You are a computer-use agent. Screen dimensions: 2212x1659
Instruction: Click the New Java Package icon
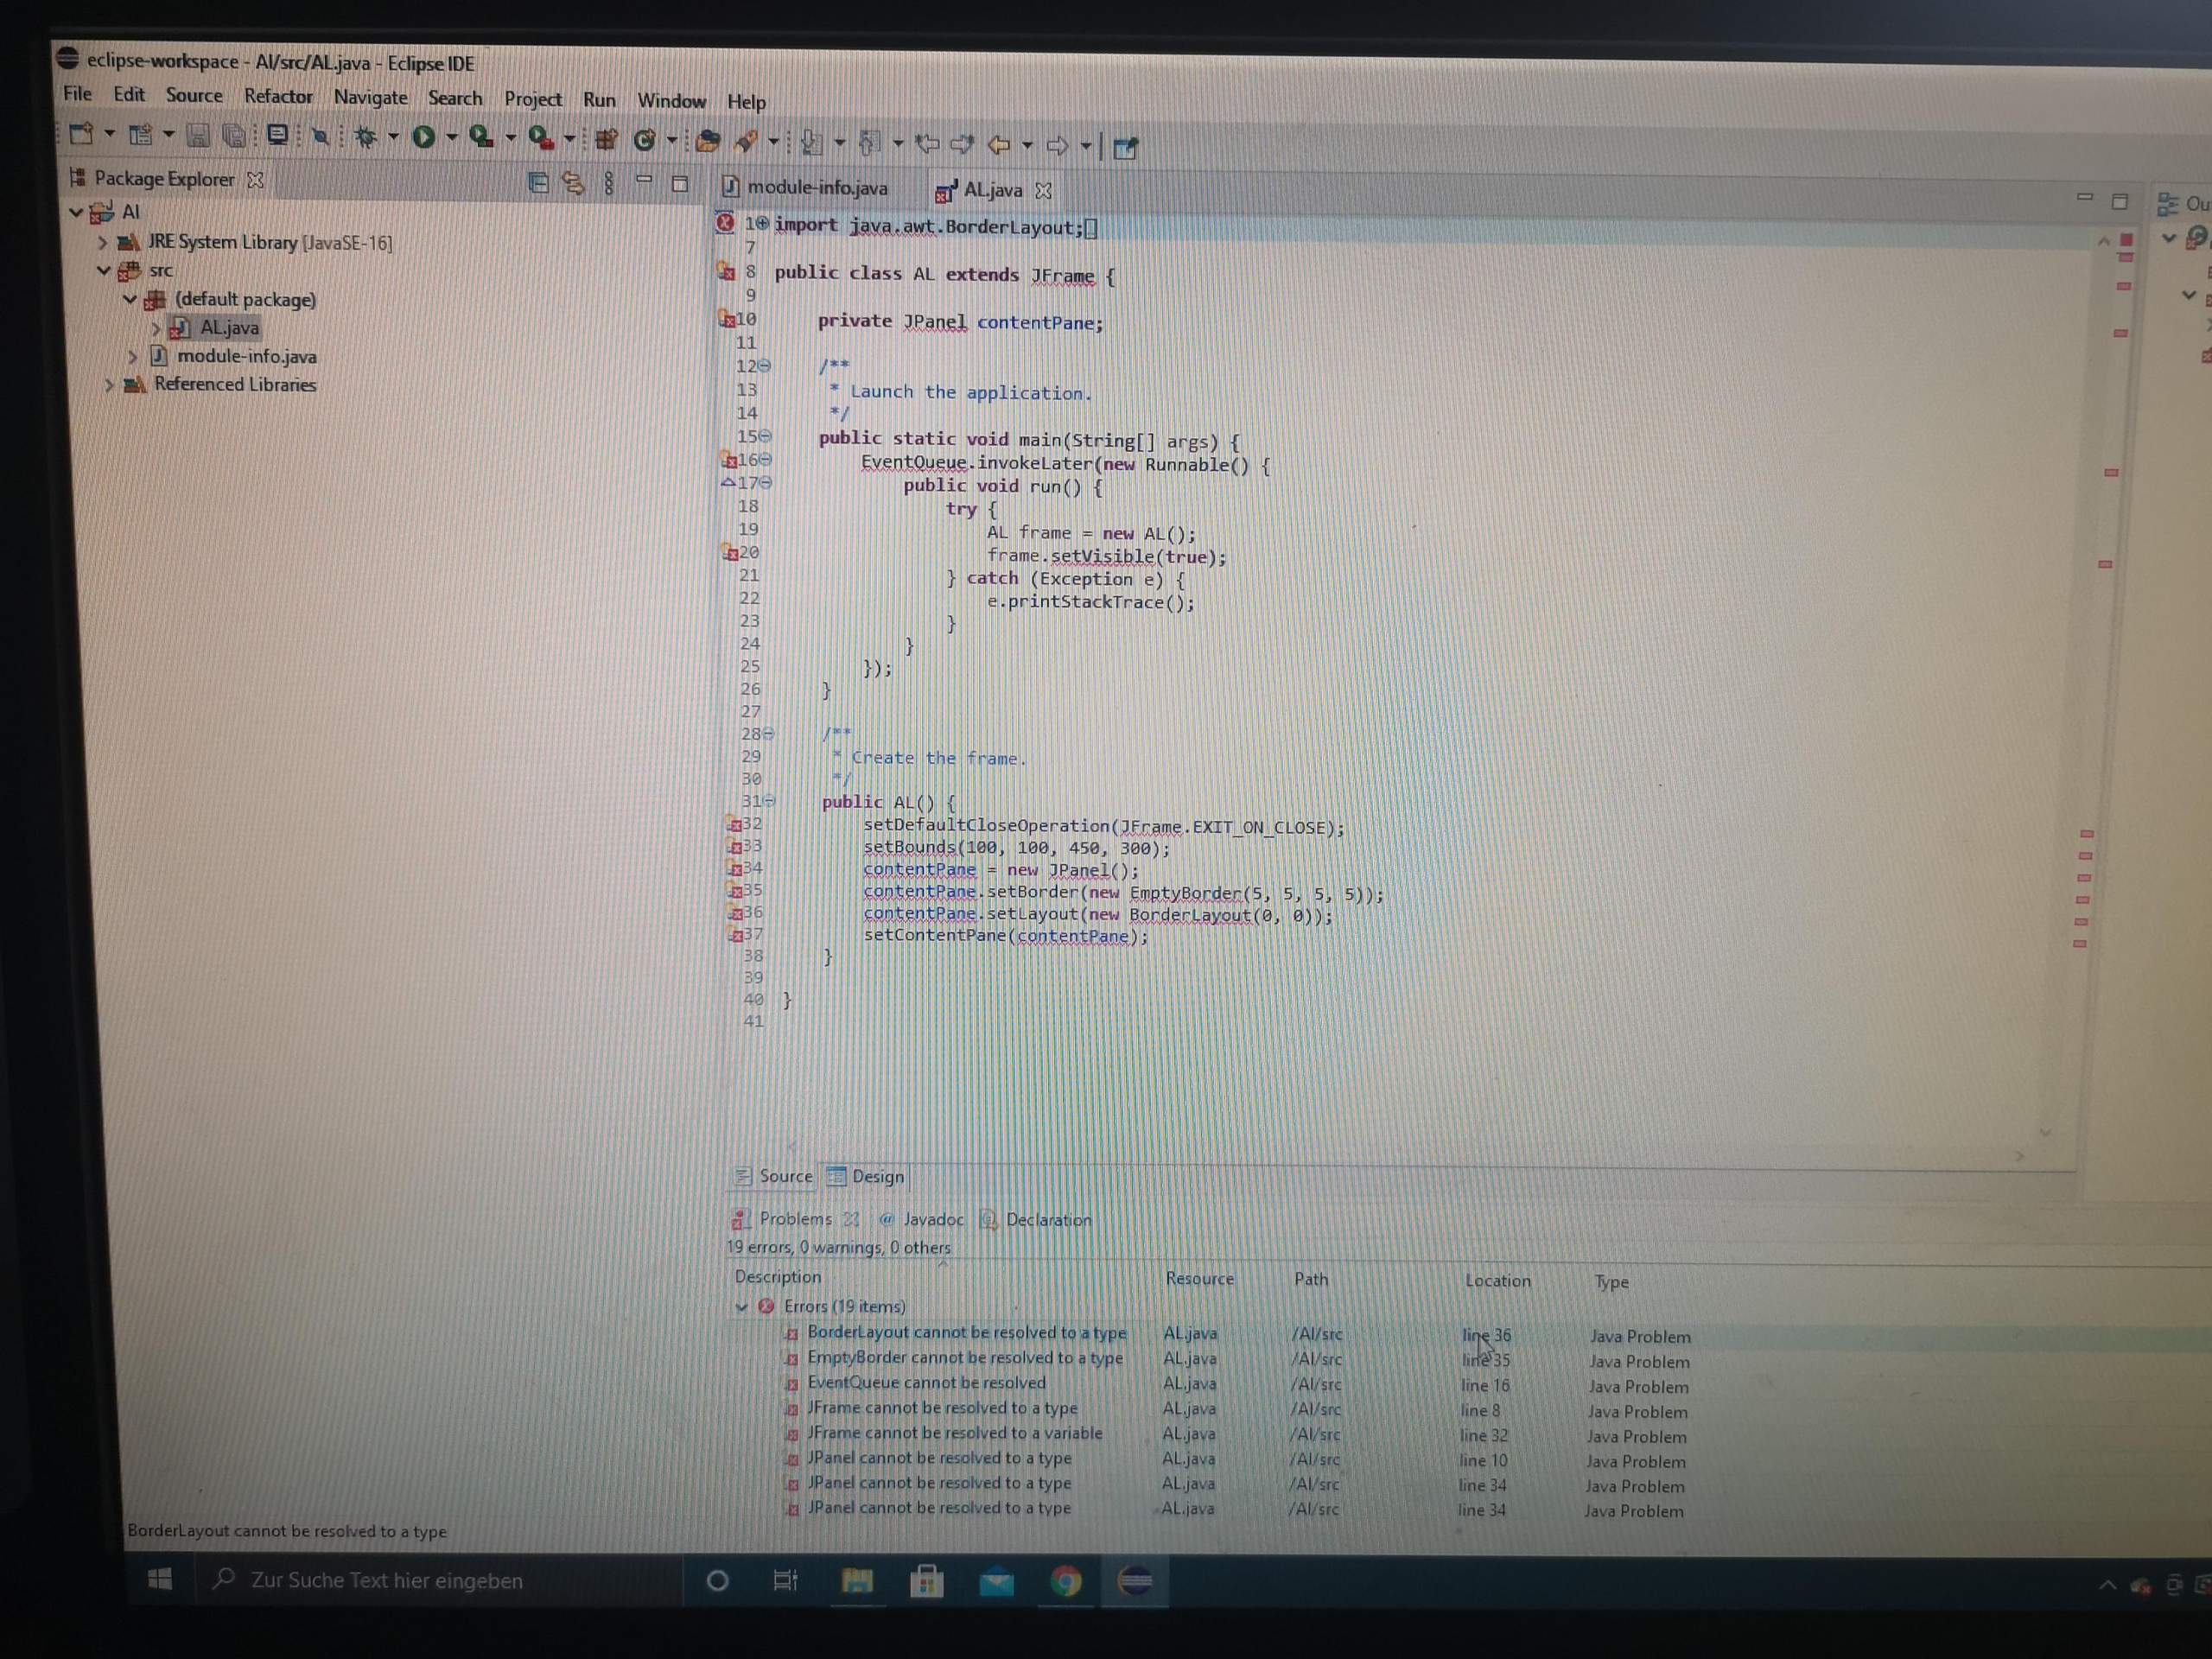606,140
